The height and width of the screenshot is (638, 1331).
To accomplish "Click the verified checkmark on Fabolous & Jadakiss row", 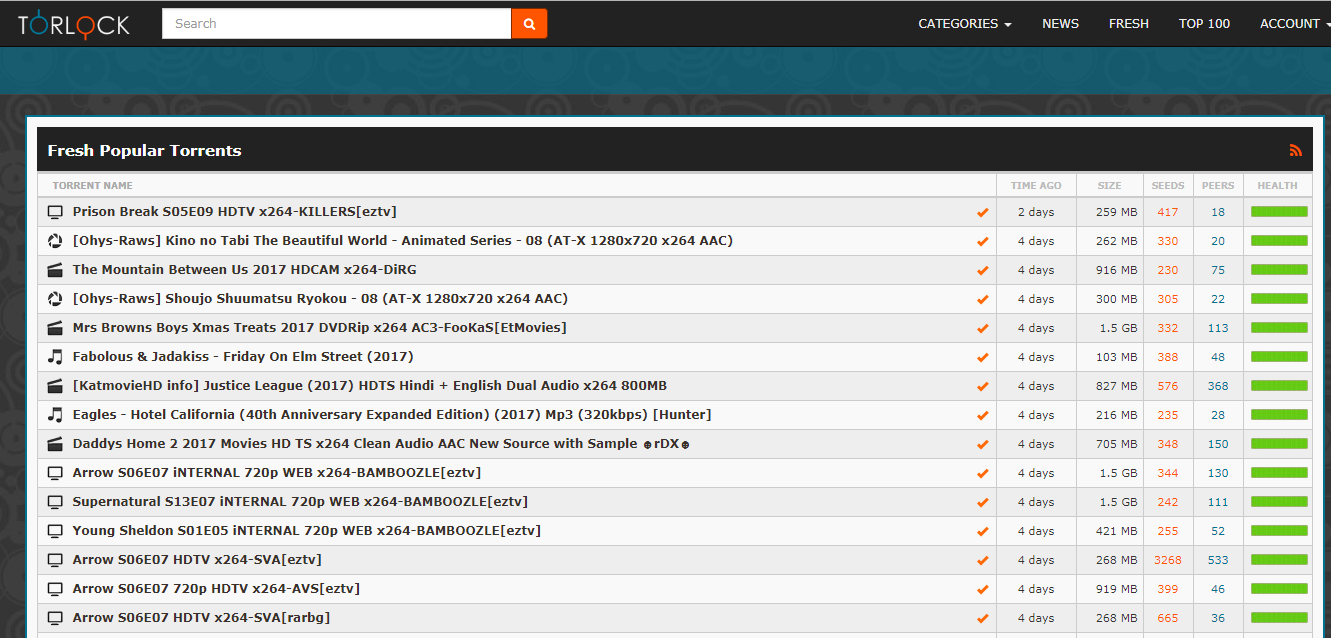I will [982, 357].
